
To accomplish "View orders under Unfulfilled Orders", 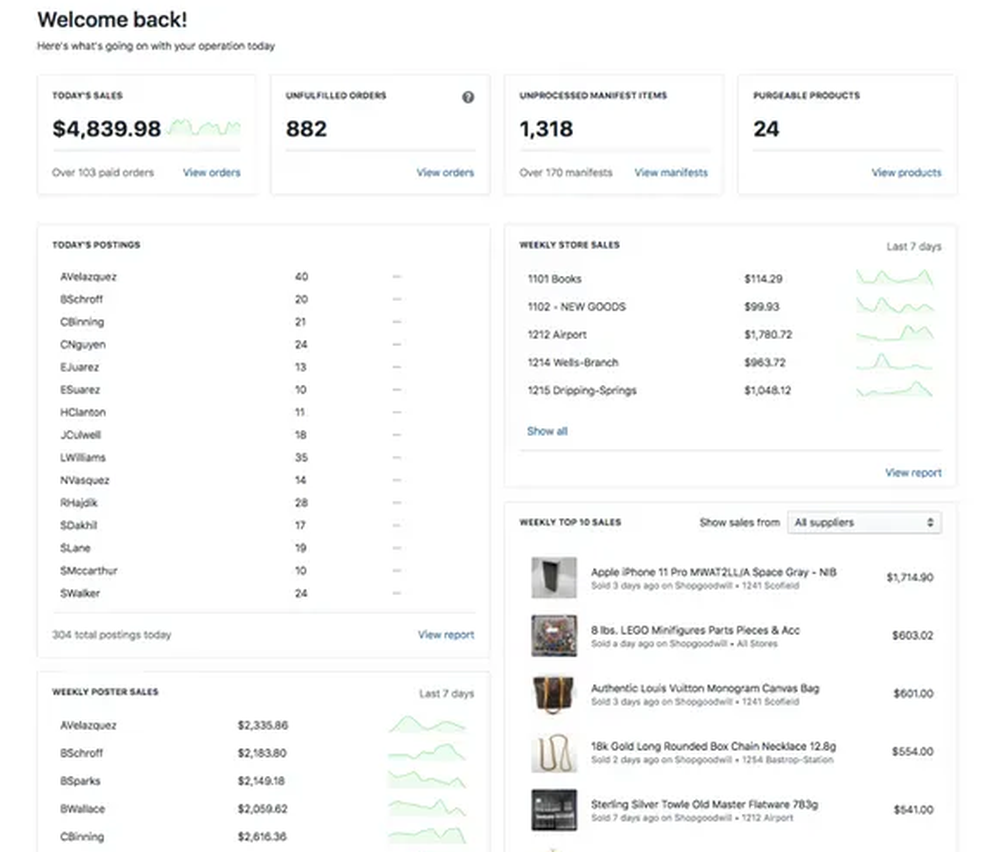I will pyautogui.click(x=445, y=172).
